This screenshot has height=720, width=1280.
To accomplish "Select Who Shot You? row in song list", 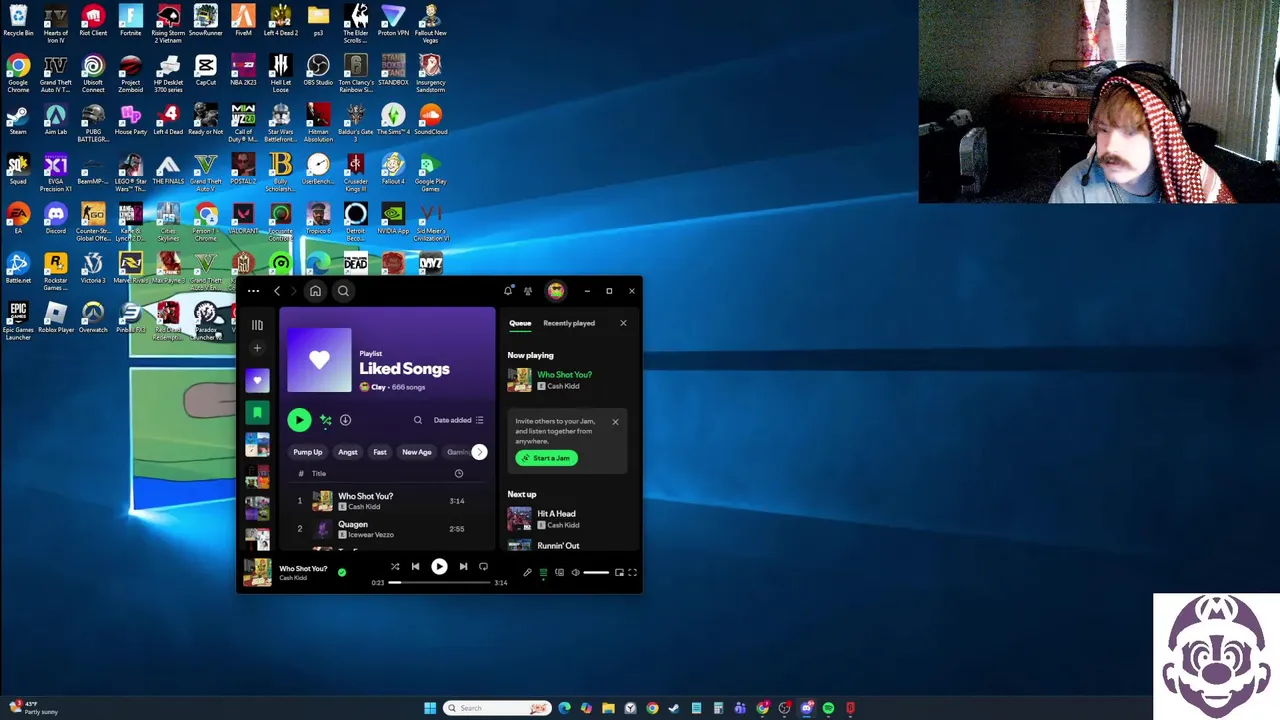I will coord(388,501).
